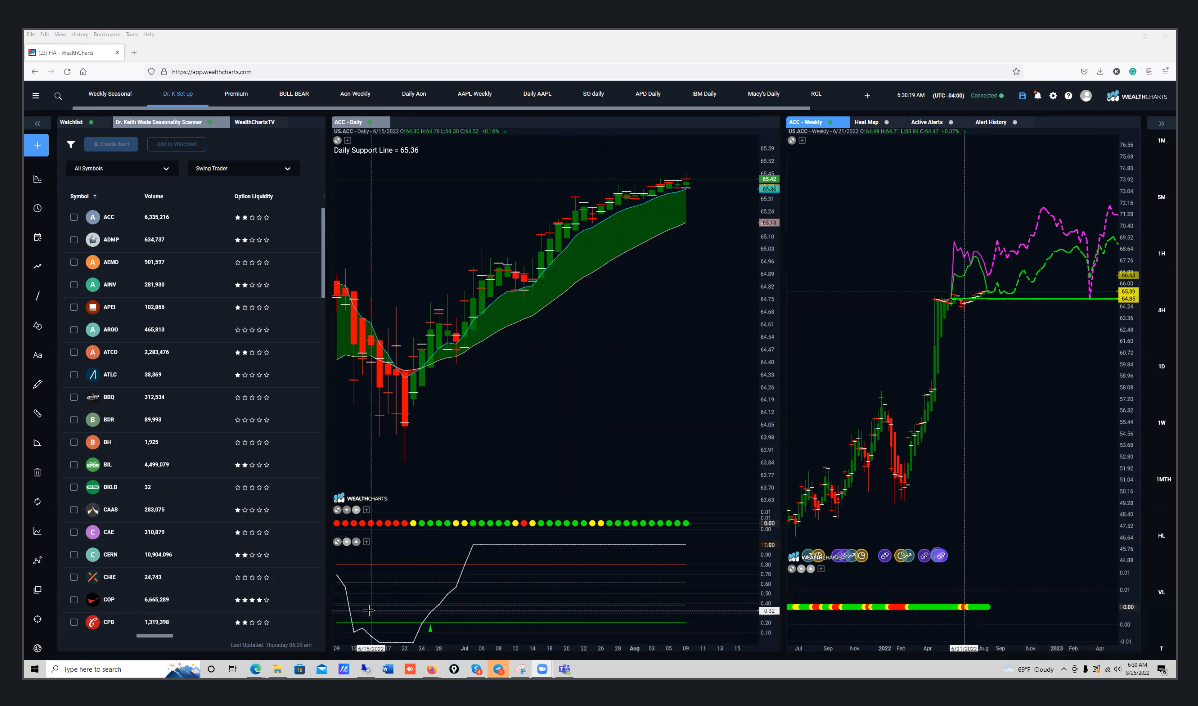The height and width of the screenshot is (706, 1198).
Task: Open the All Symbols dropdown
Action: 122,168
